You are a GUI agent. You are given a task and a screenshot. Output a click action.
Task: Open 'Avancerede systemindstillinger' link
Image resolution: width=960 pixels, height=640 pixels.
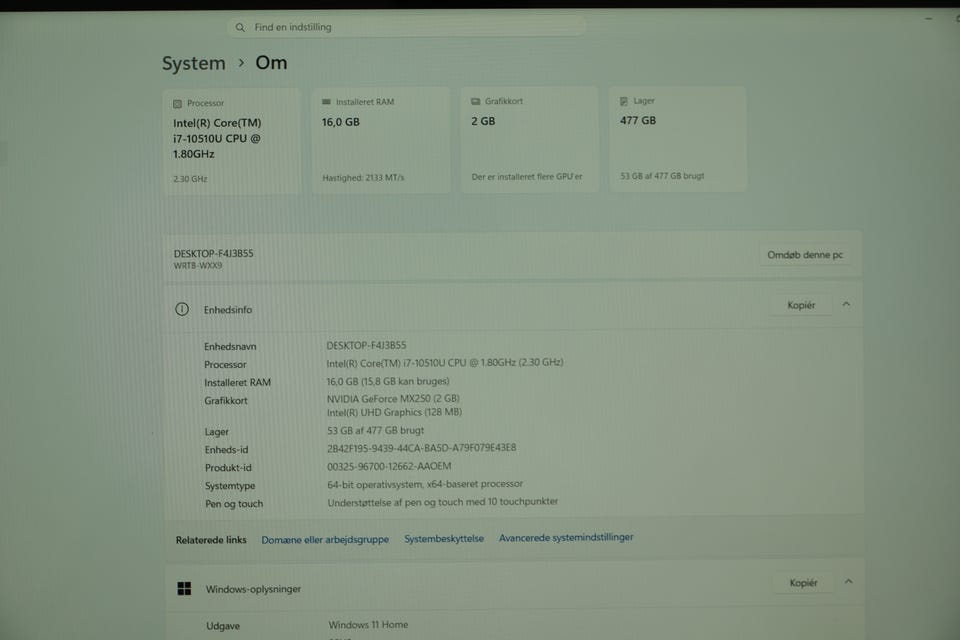coord(566,537)
